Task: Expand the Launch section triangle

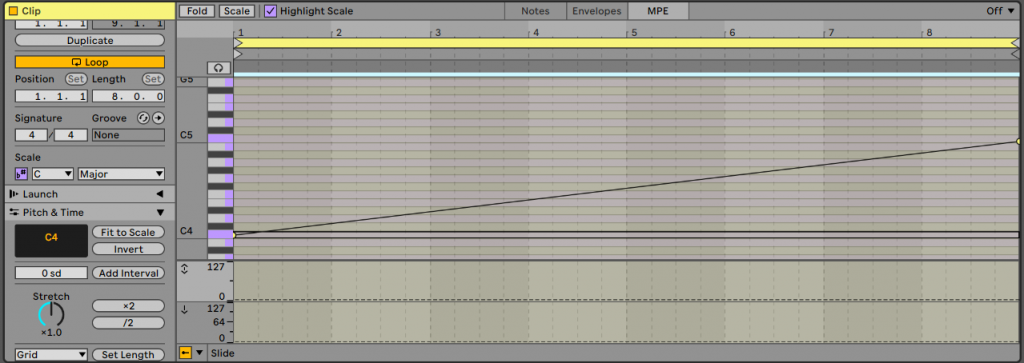Action: click(159, 194)
